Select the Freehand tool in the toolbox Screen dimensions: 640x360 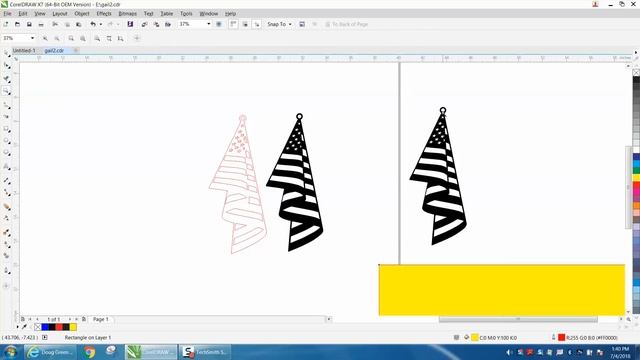tap(7, 106)
